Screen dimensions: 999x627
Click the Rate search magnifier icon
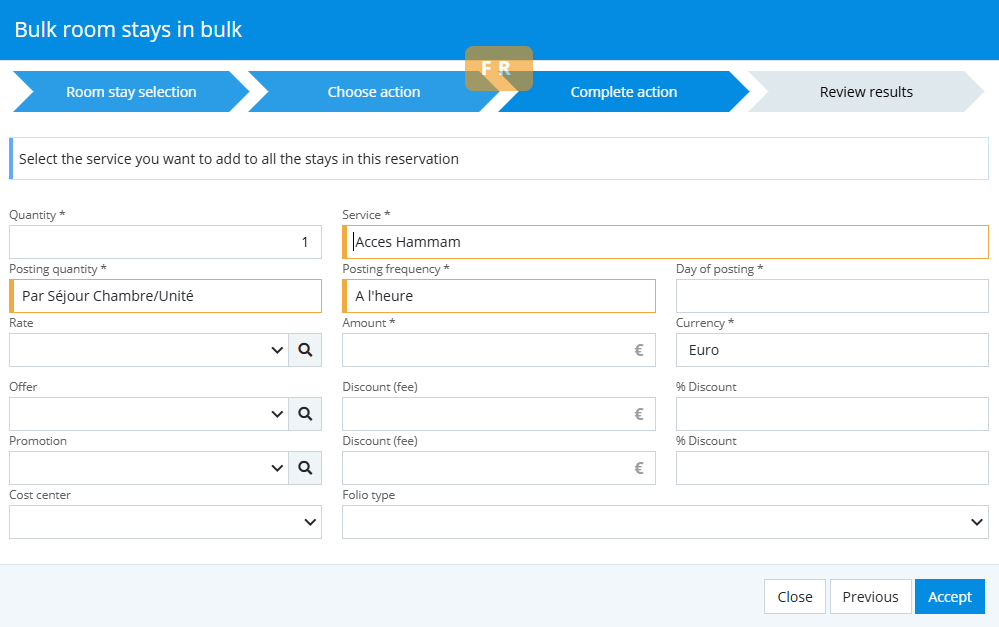click(305, 350)
